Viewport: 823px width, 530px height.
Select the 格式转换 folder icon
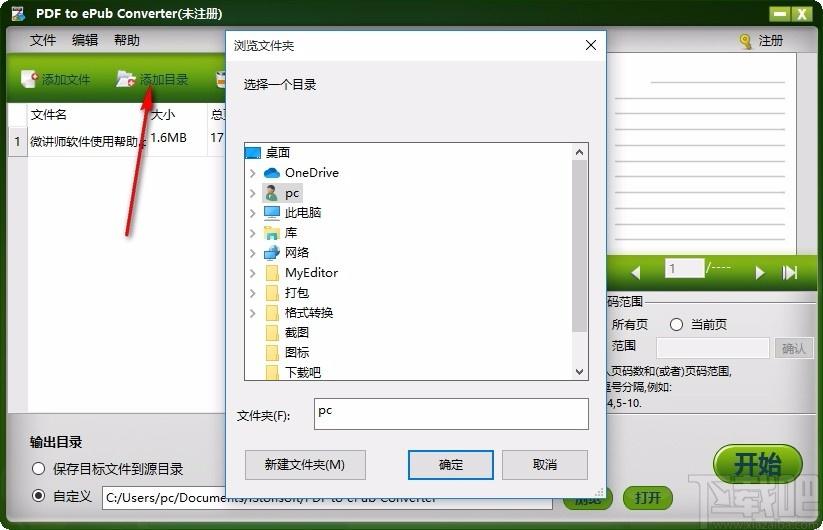pos(272,313)
